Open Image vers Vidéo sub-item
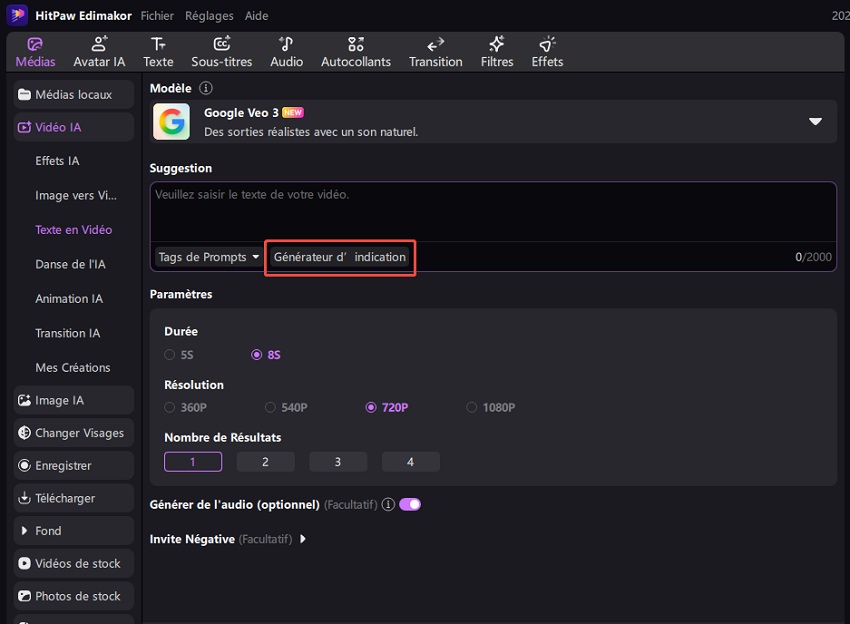 (x=76, y=196)
